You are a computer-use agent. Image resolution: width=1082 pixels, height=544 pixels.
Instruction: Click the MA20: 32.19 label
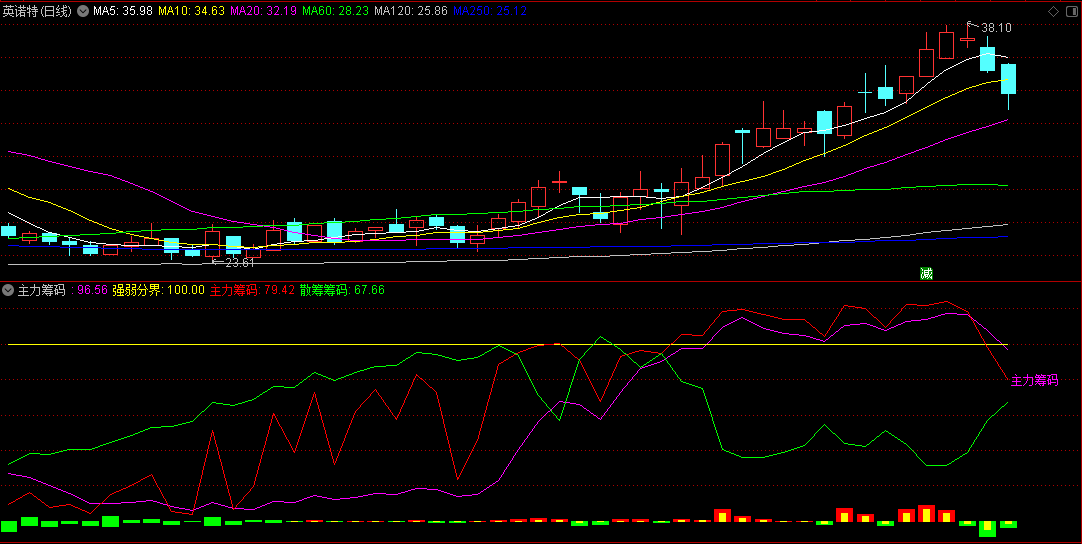pyautogui.click(x=263, y=11)
